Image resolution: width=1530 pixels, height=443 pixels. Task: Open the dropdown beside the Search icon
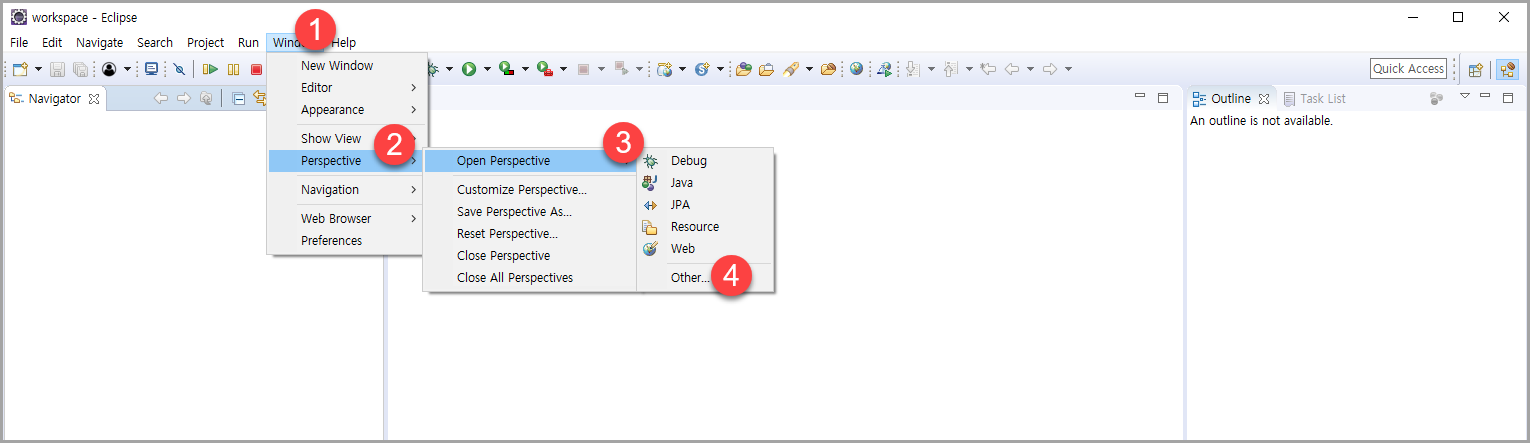pos(809,69)
